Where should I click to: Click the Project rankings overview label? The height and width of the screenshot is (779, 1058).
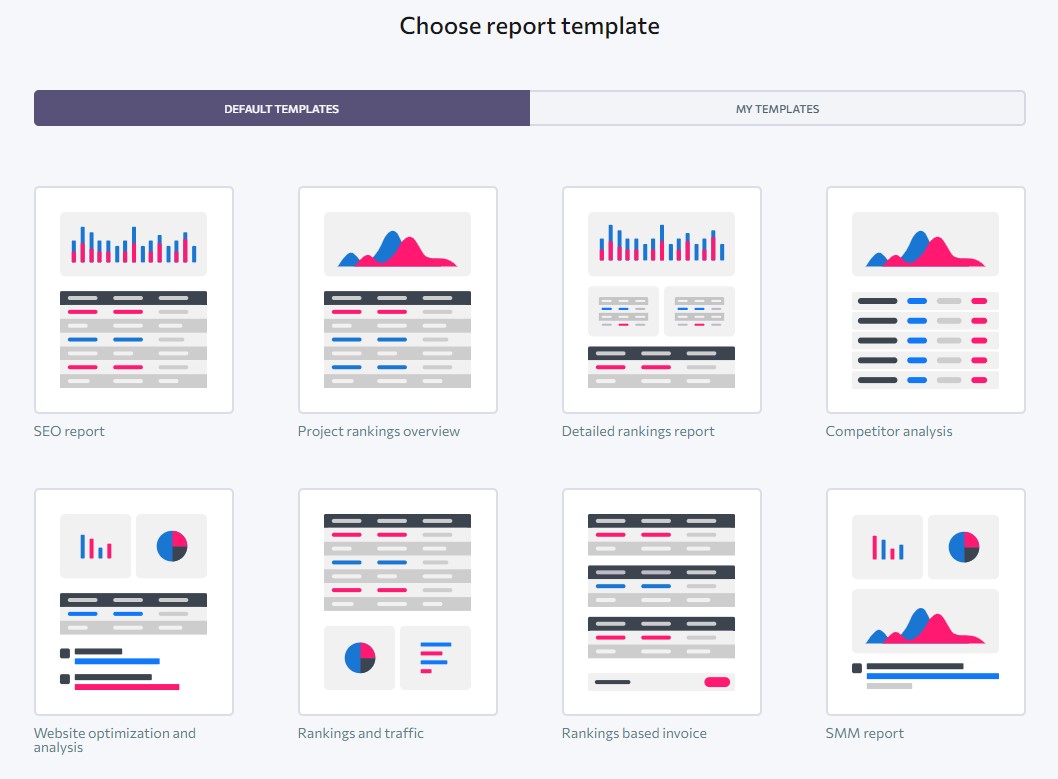pos(378,431)
